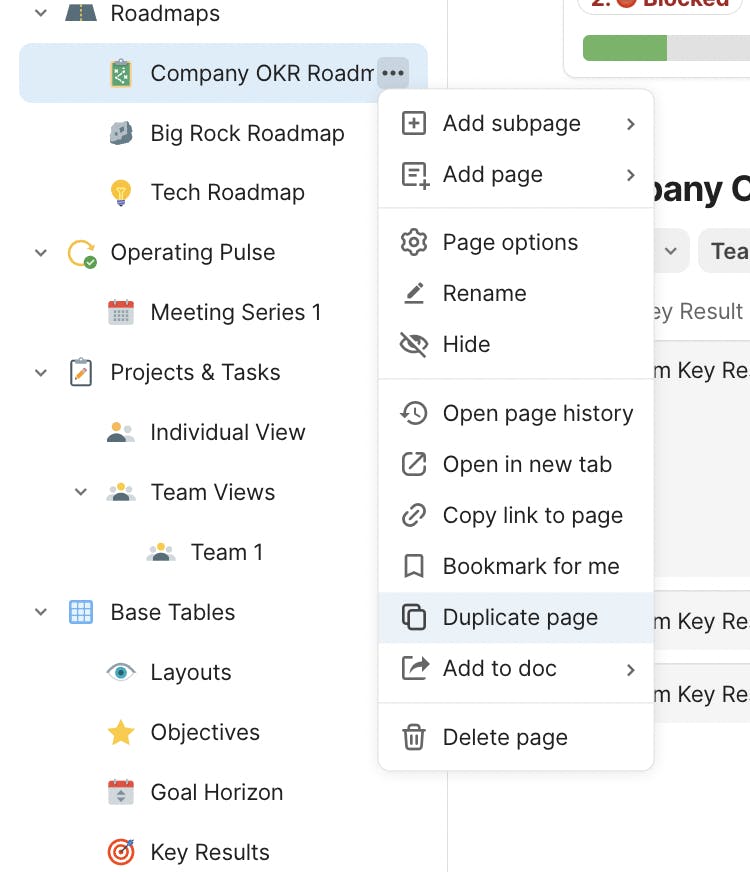Collapse the Base Tables section
Image resolution: width=750 pixels, height=872 pixels.
41,613
